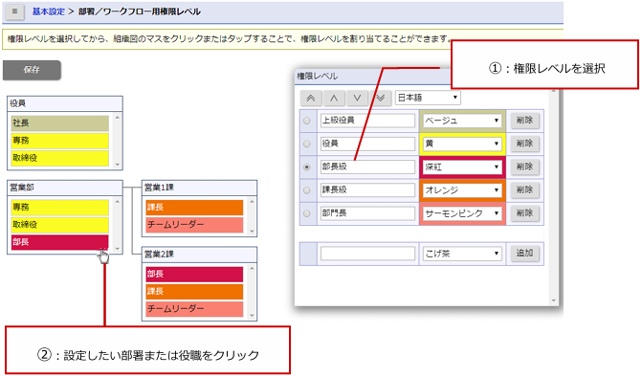Click チームリーダー cell in 営業1課 box
The width and height of the screenshot is (640, 376).
194,225
